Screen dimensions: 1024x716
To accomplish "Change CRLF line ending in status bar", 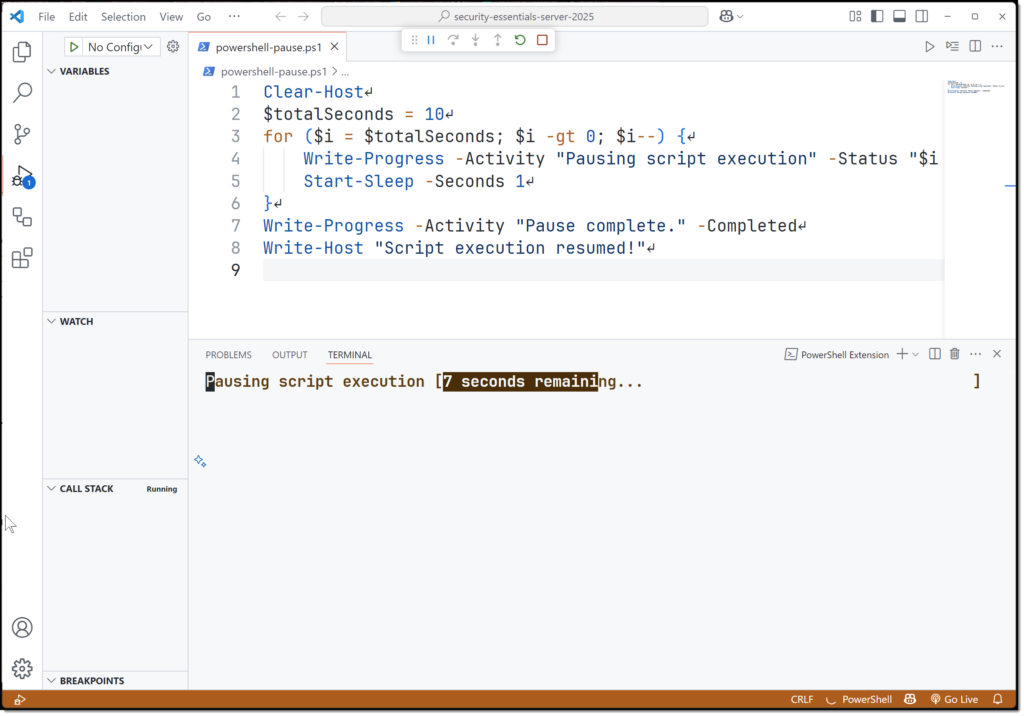I will pyautogui.click(x=802, y=700).
